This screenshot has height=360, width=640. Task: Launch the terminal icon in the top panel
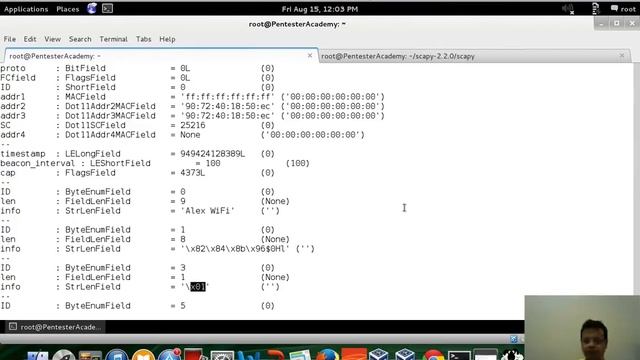(x=107, y=9)
